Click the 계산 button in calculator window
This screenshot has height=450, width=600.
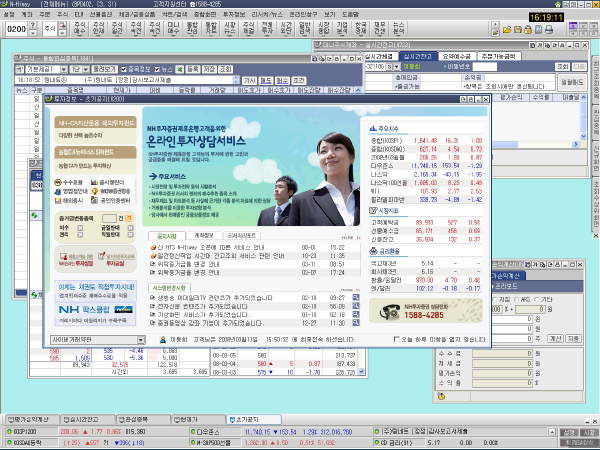[556, 338]
